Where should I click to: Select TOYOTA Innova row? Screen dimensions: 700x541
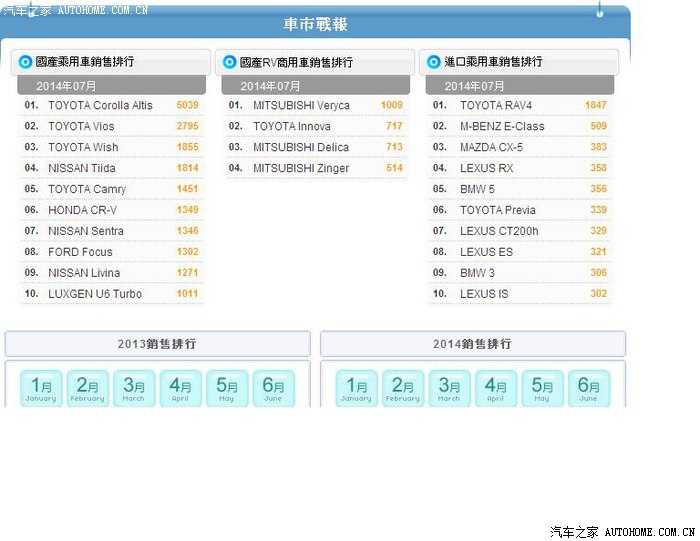[x=316, y=126]
